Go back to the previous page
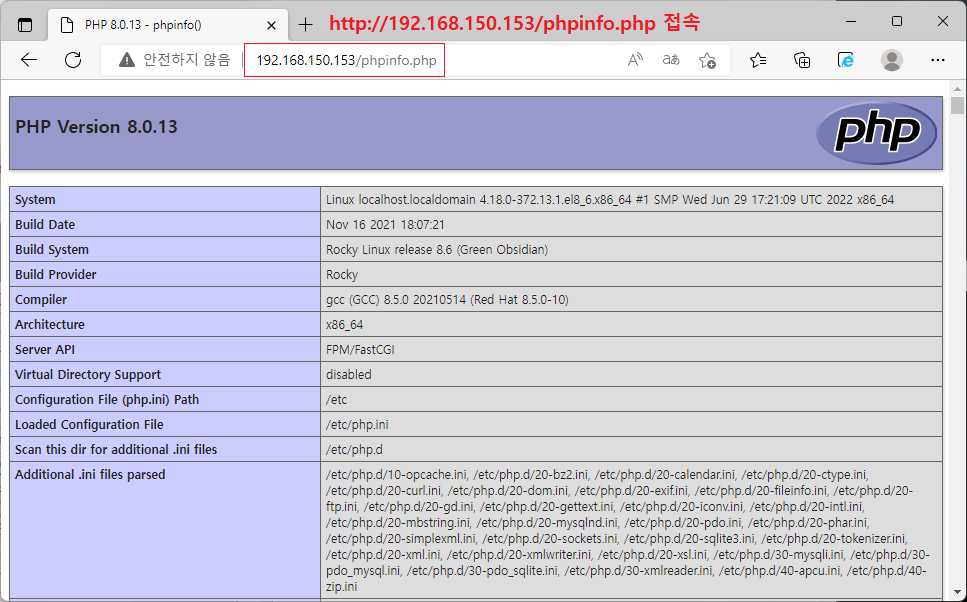 point(29,60)
